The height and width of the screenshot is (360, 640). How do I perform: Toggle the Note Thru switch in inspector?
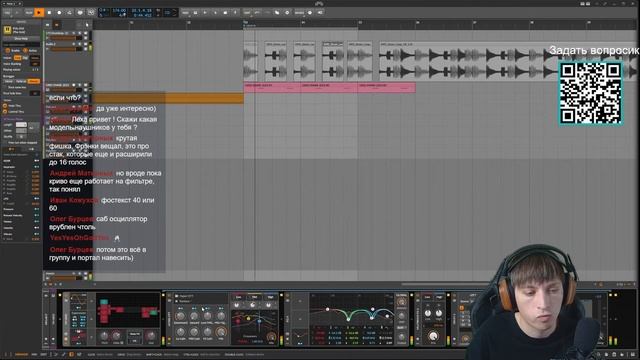[5, 106]
